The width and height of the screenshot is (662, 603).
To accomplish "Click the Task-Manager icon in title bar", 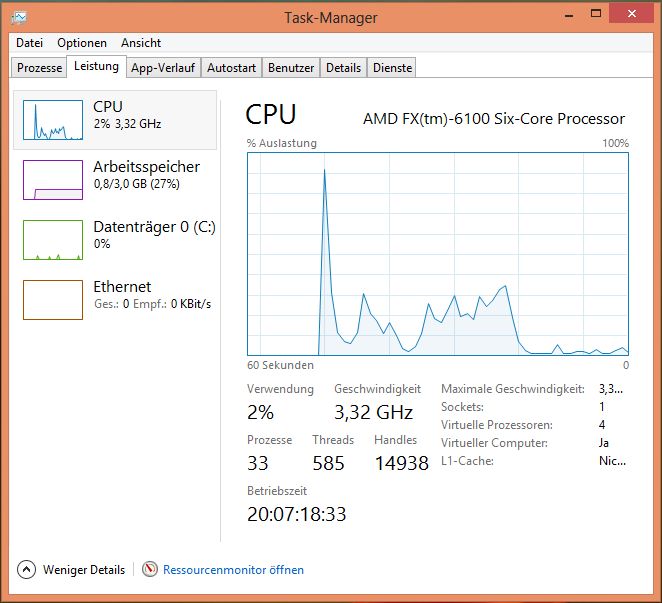I will 20,16.
